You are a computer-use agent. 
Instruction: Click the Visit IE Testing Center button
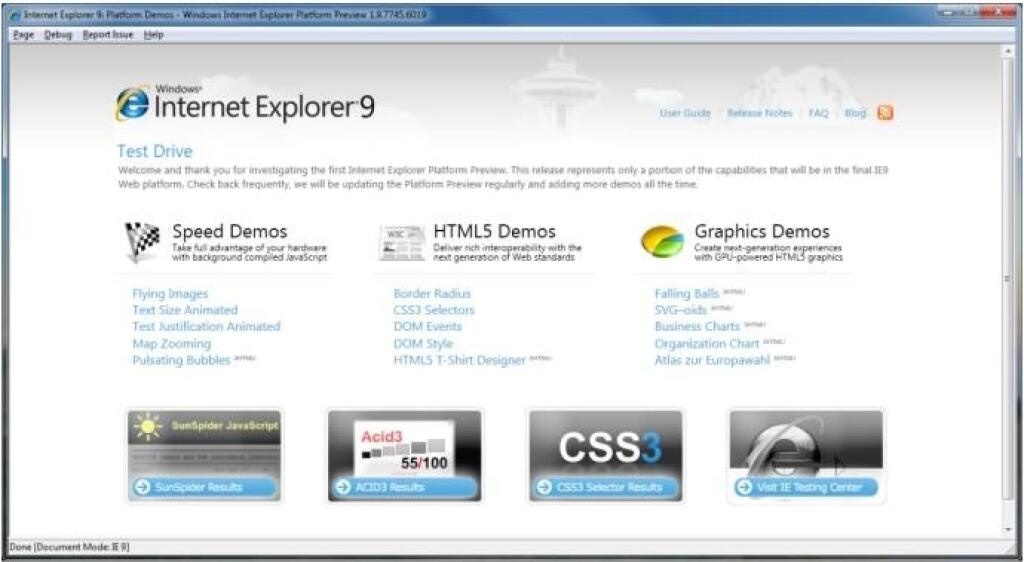click(x=805, y=487)
